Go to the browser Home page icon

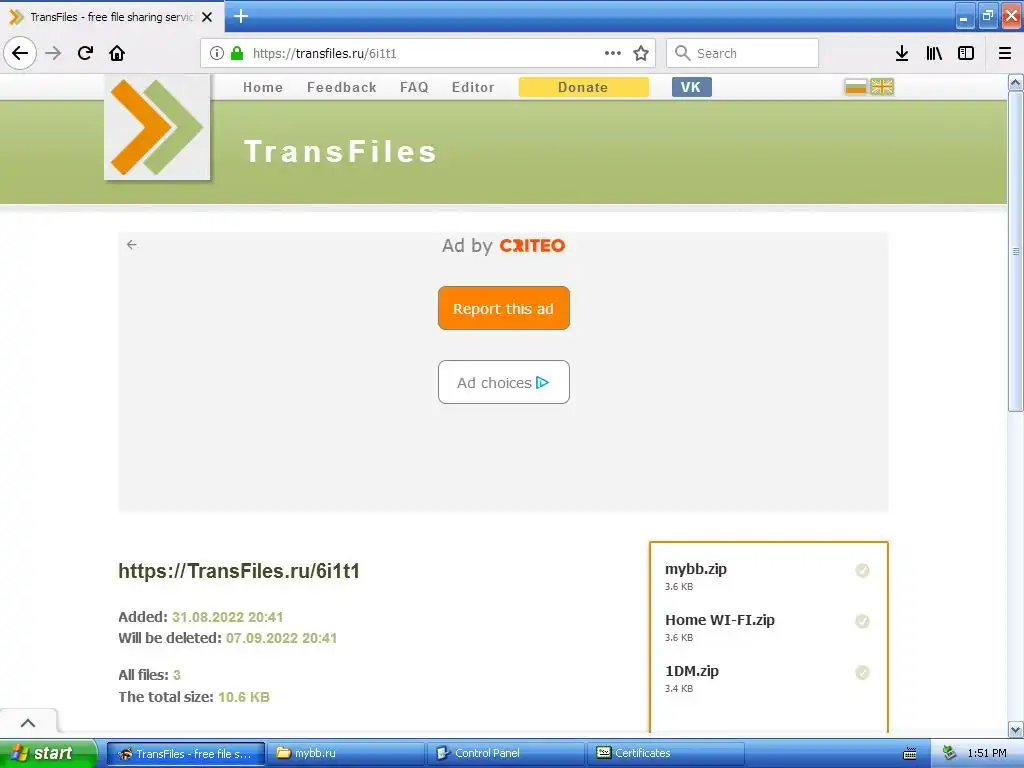(117, 53)
